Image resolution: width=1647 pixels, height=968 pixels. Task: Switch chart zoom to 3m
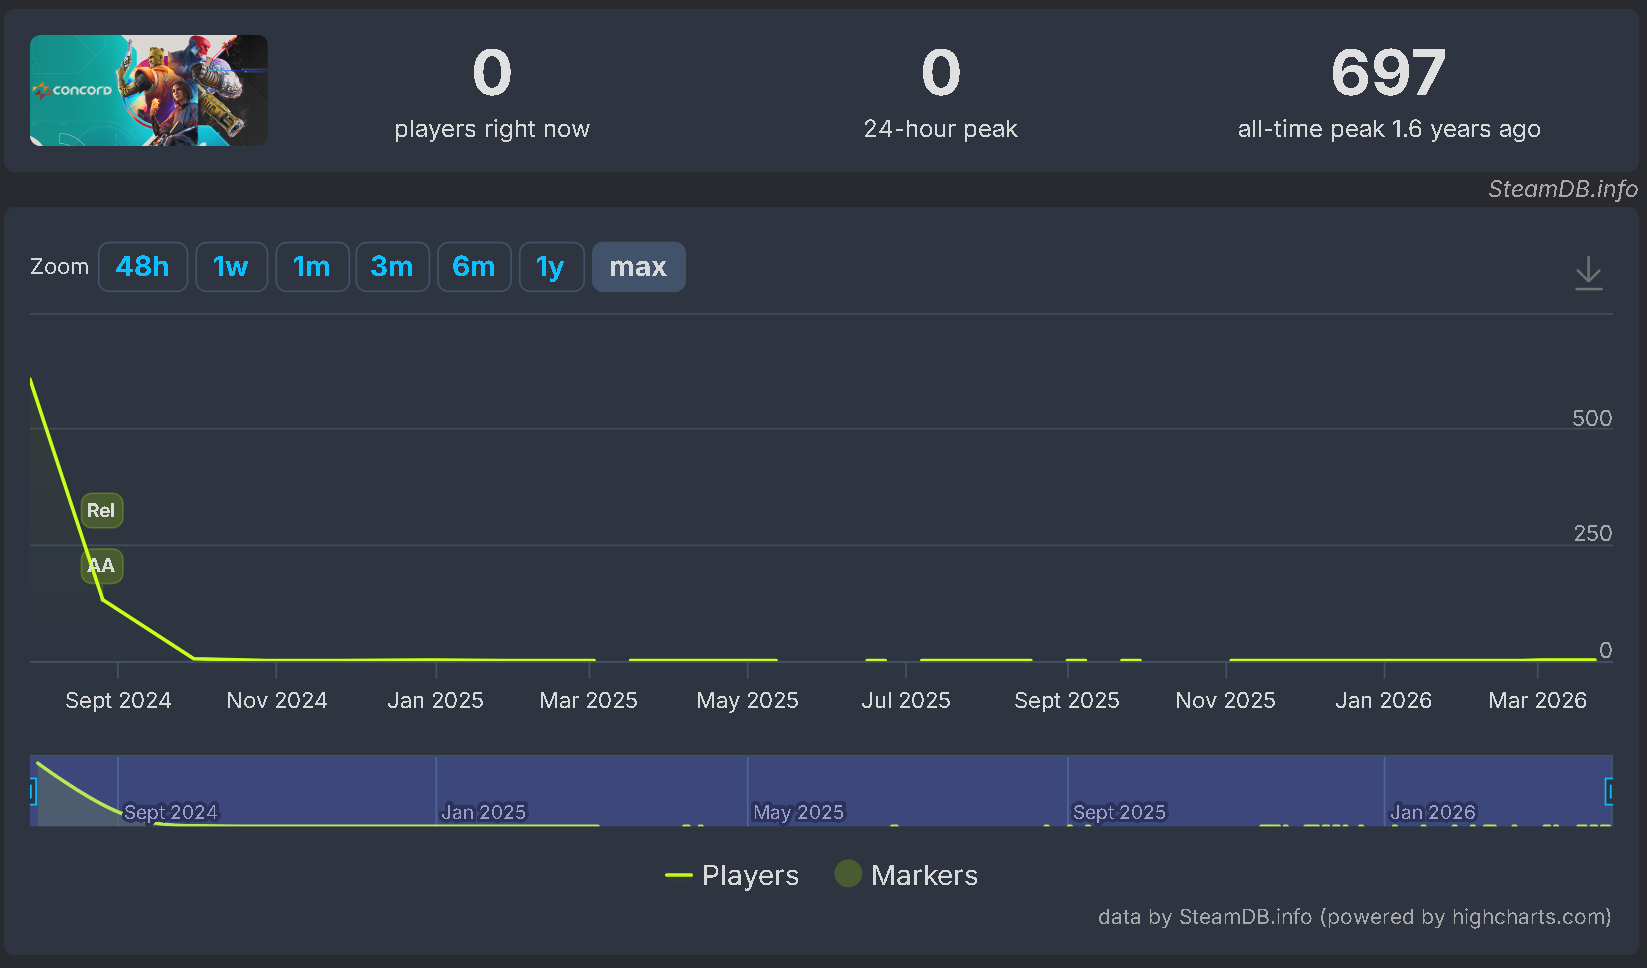pos(392,267)
